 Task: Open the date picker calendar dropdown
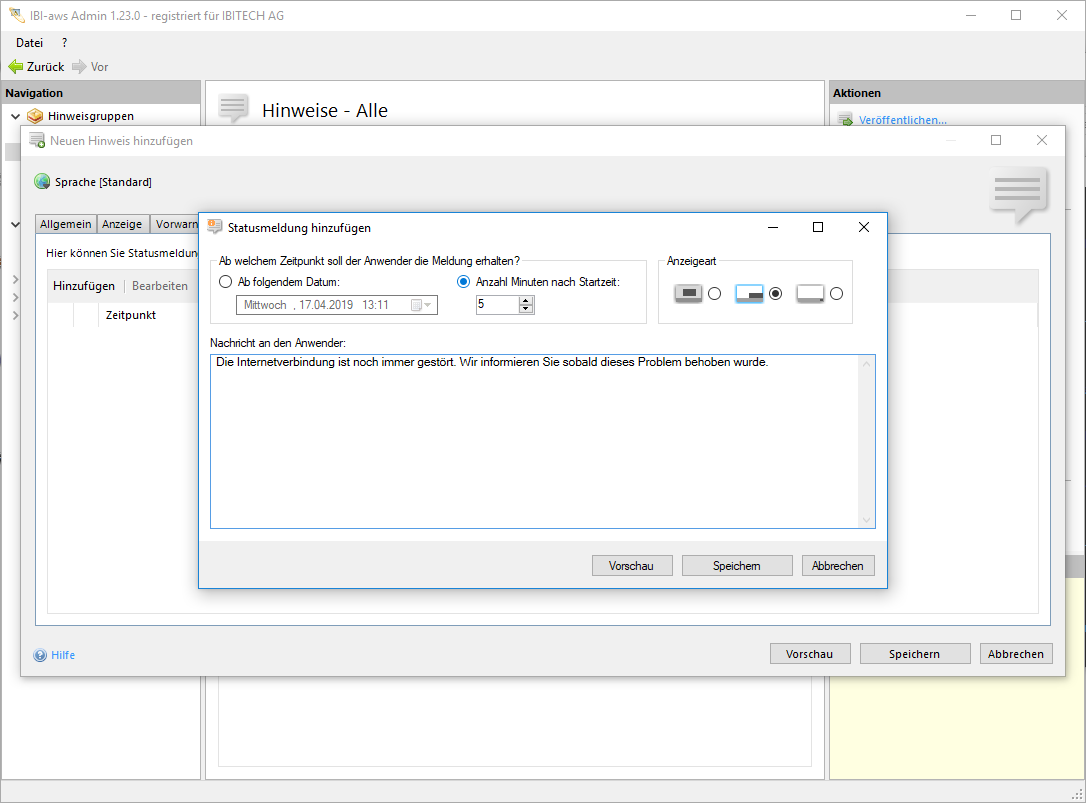point(422,305)
